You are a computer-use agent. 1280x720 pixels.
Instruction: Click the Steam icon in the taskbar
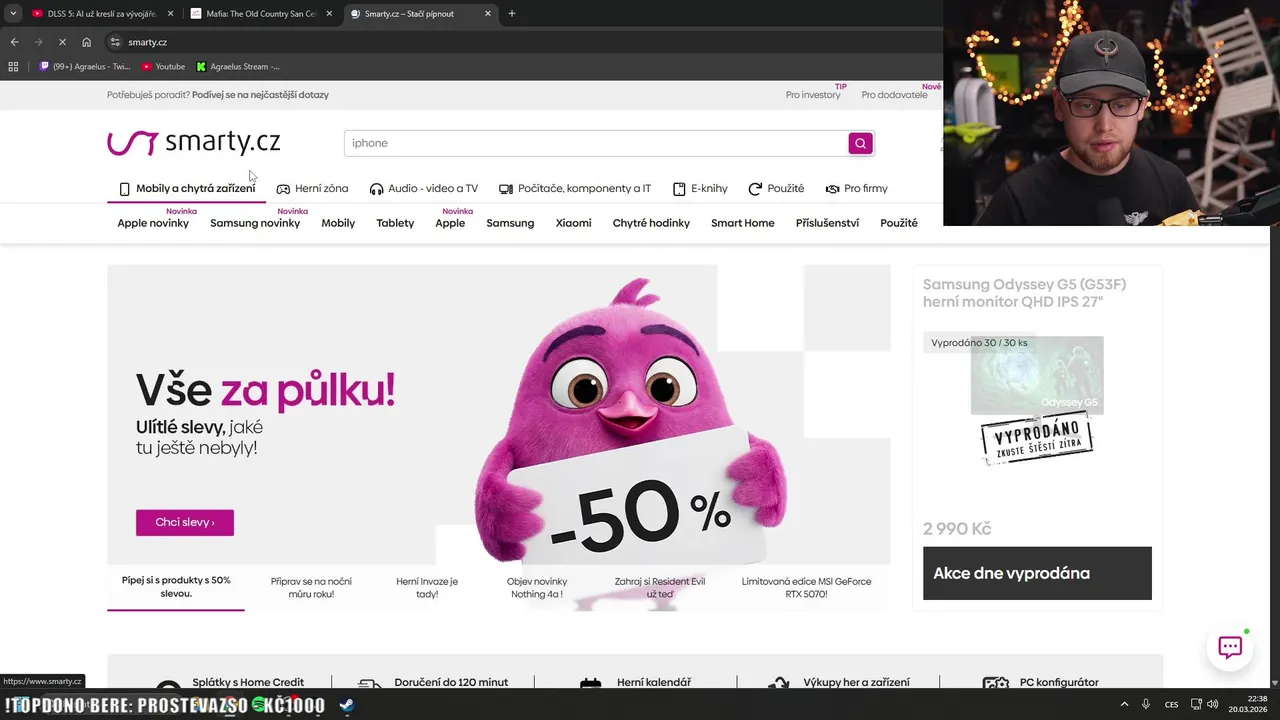click(346, 705)
